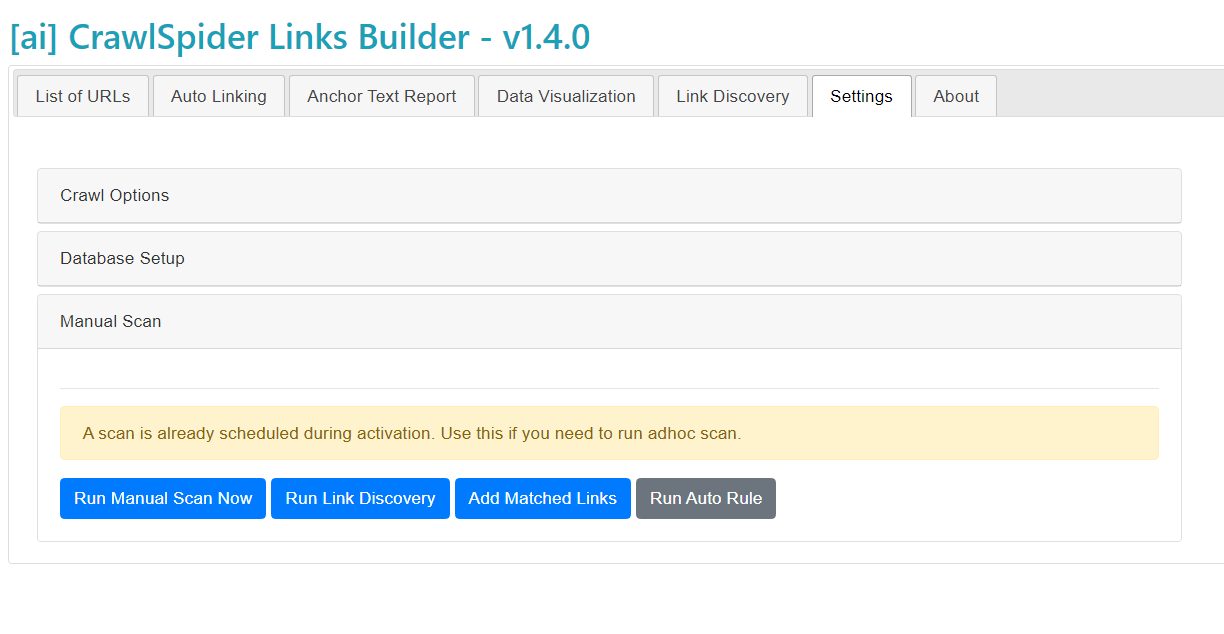
Task: Open the Auto Linking tab
Action: click(218, 96)
